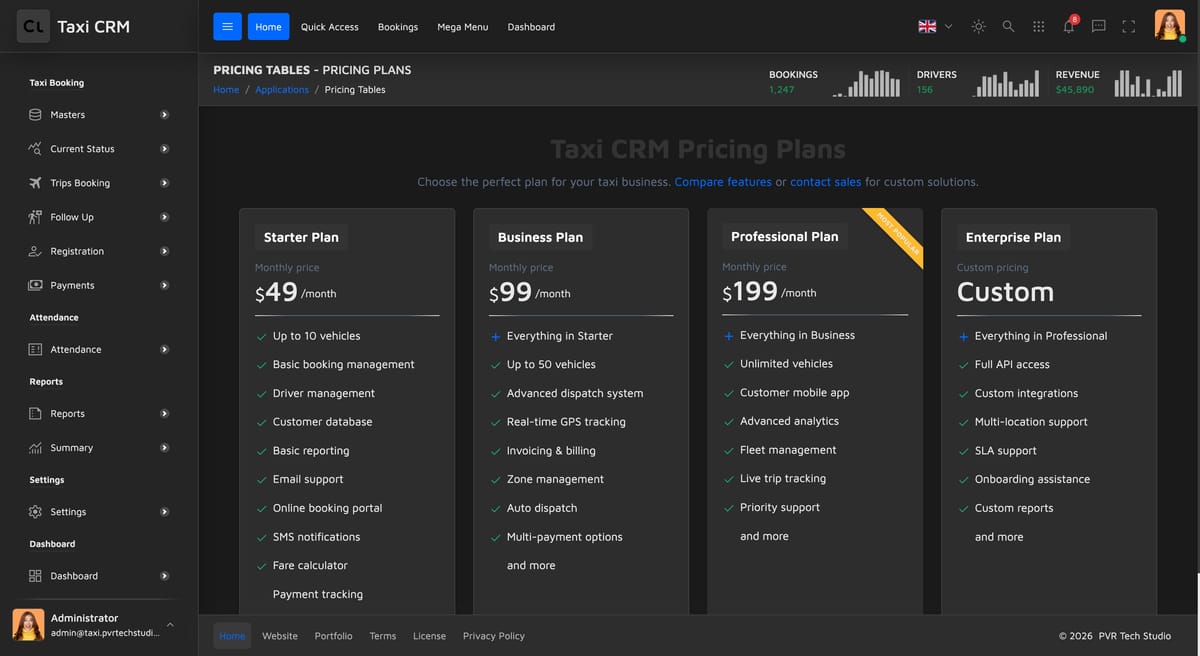Click the Dashboard grid icon in sidebar
This screenshot has height=656, width=1200.
35,576
